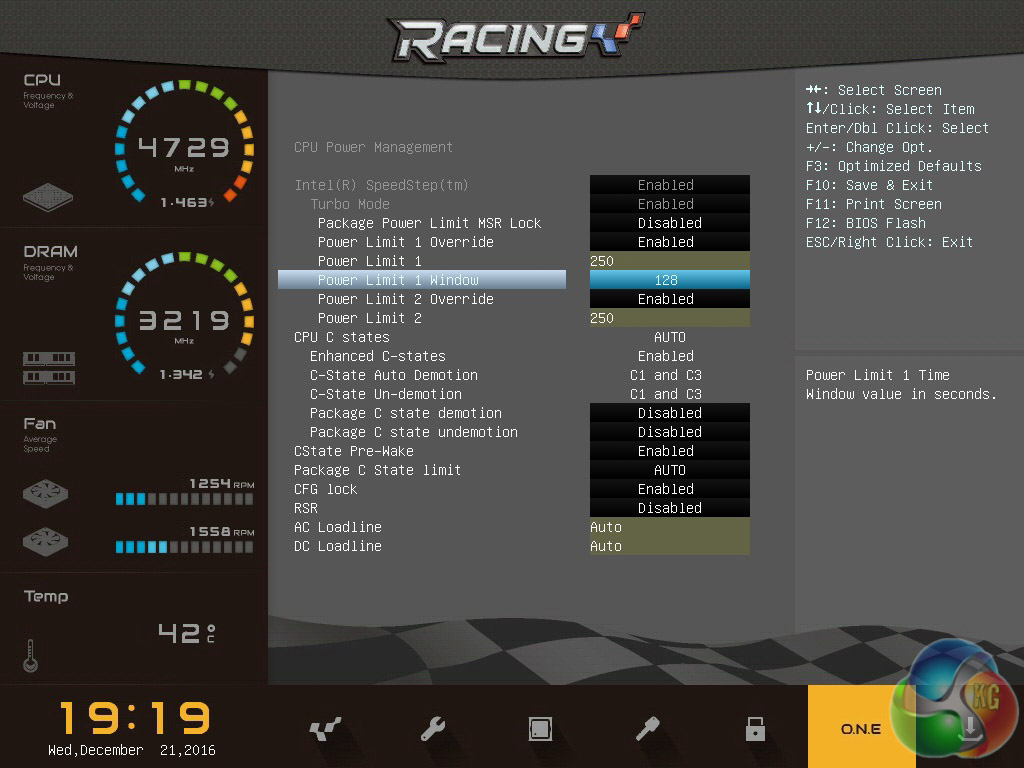The height and width of the screenshot is (768, 1024).
Task: Edit DC Loadline Auto field
Action: pyautogui.click(x=669, y=545)
